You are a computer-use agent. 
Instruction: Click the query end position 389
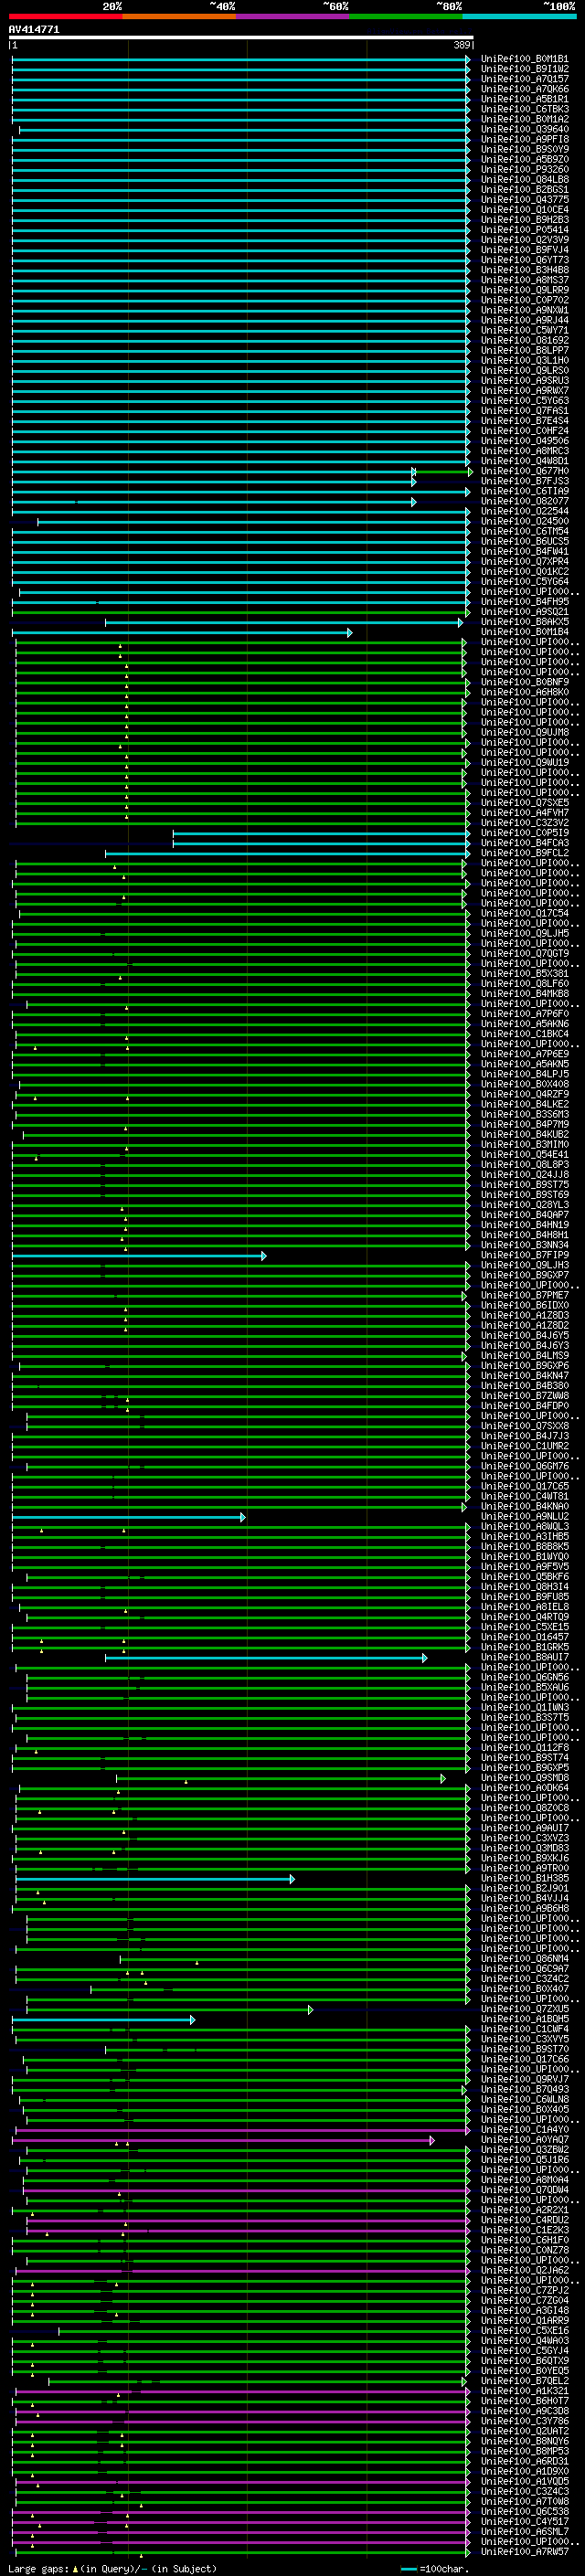click(x=462, y=46)
